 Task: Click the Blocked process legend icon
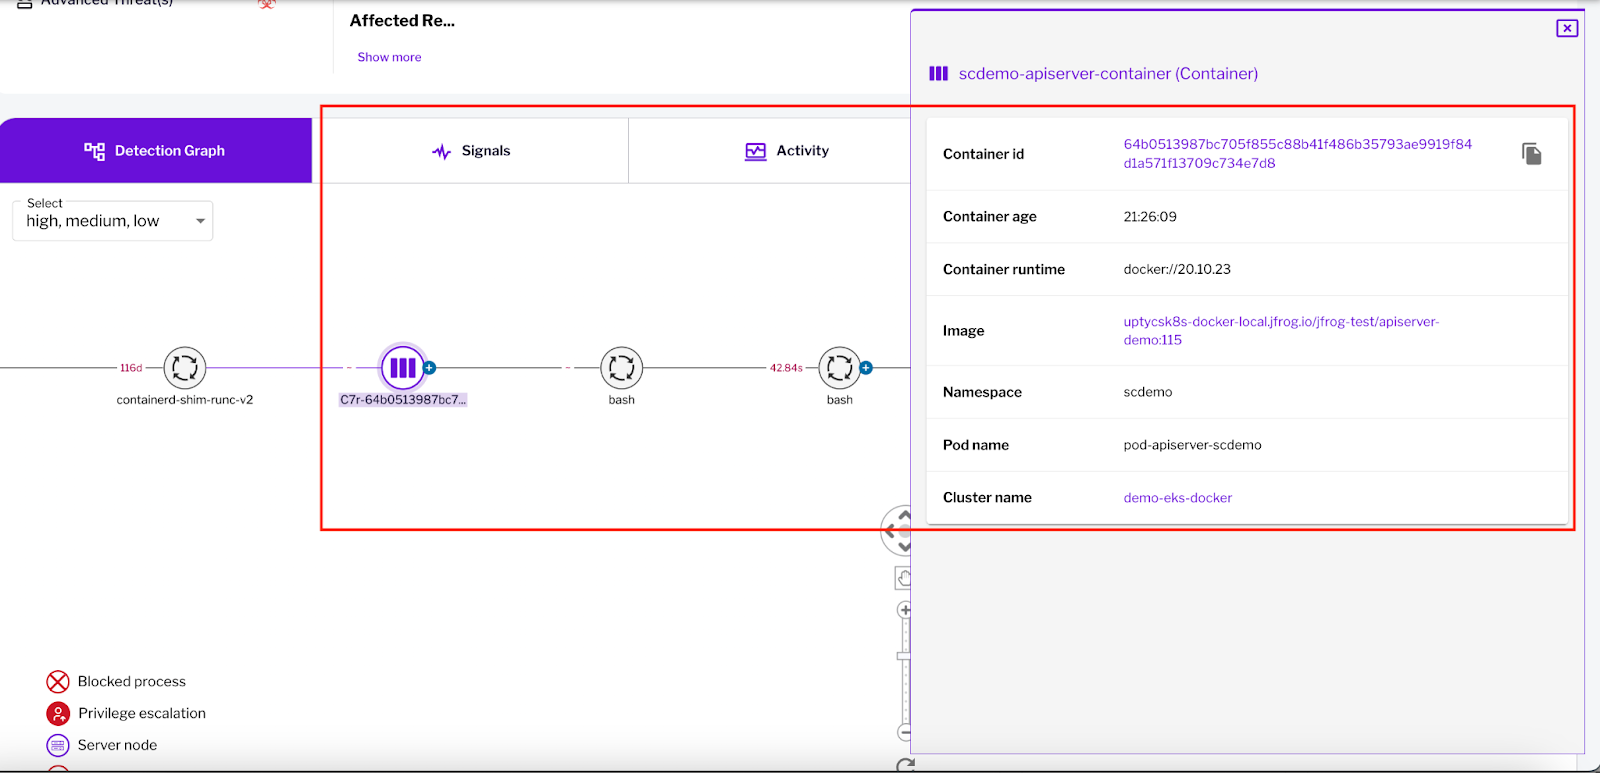tap(58, 682)
